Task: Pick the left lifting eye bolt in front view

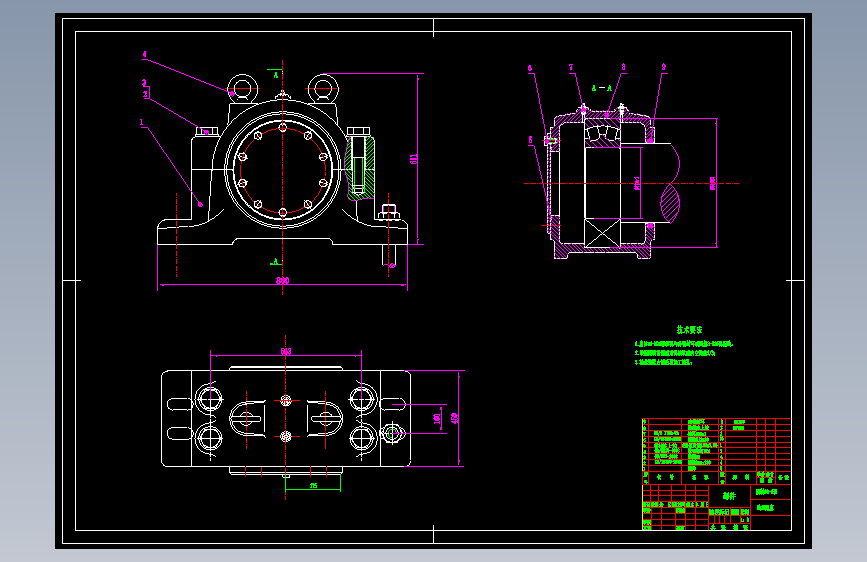Action: 243,89
